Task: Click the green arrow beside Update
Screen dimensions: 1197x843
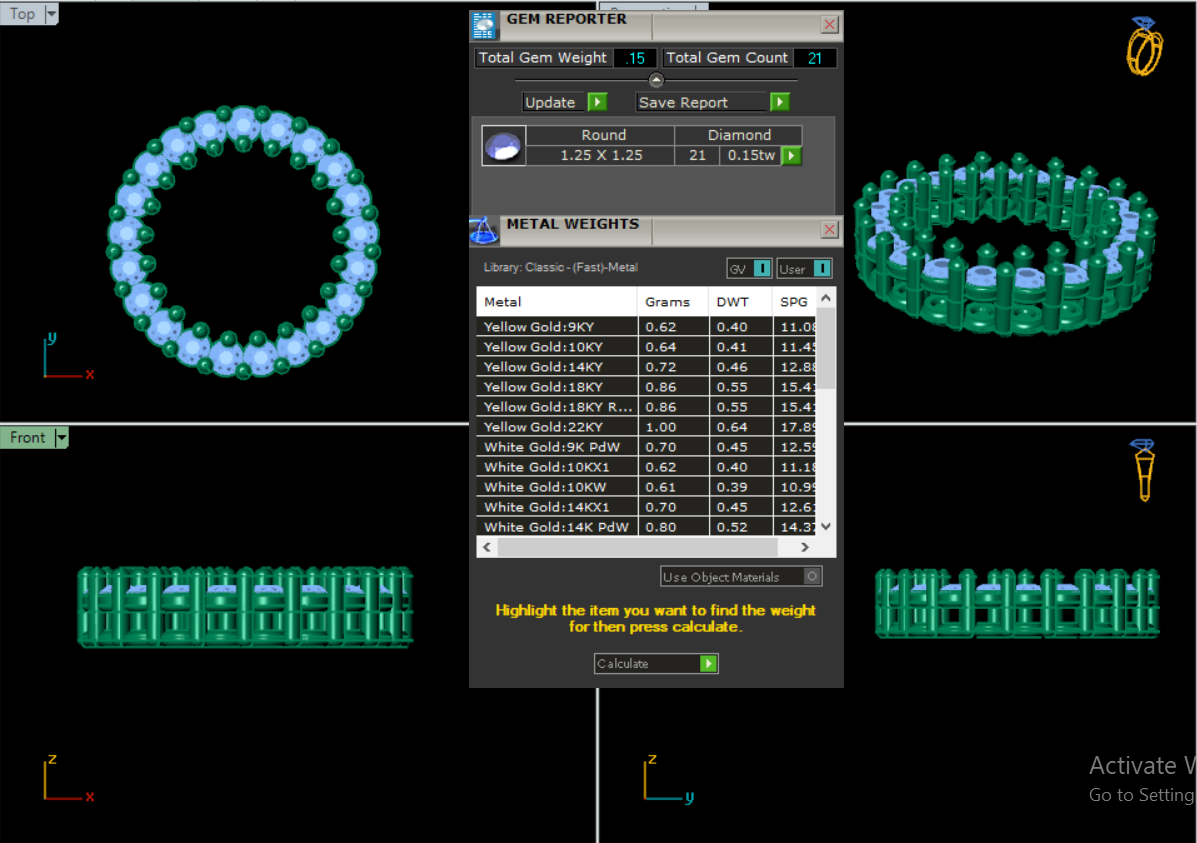Action: click(597, 101)
